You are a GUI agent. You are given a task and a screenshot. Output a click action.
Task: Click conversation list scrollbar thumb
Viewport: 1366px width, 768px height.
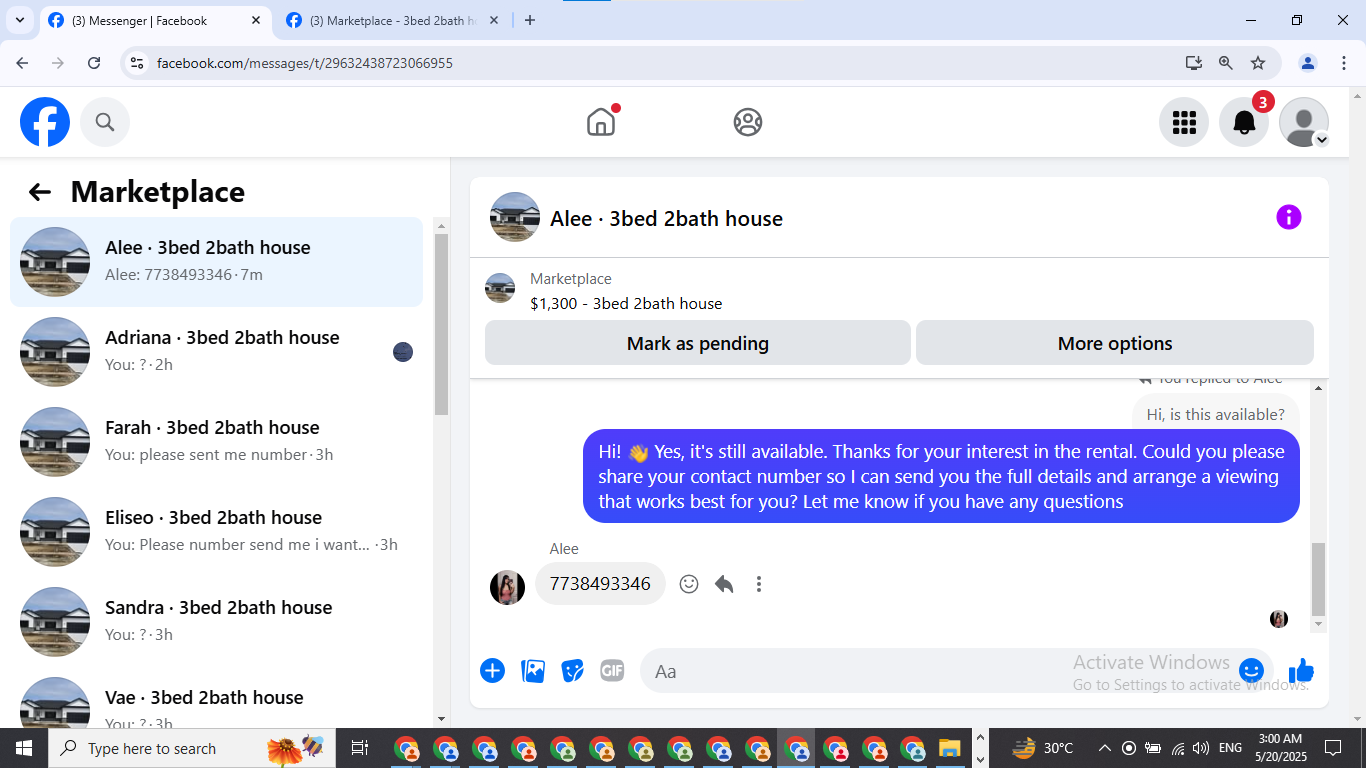(442, 324)
